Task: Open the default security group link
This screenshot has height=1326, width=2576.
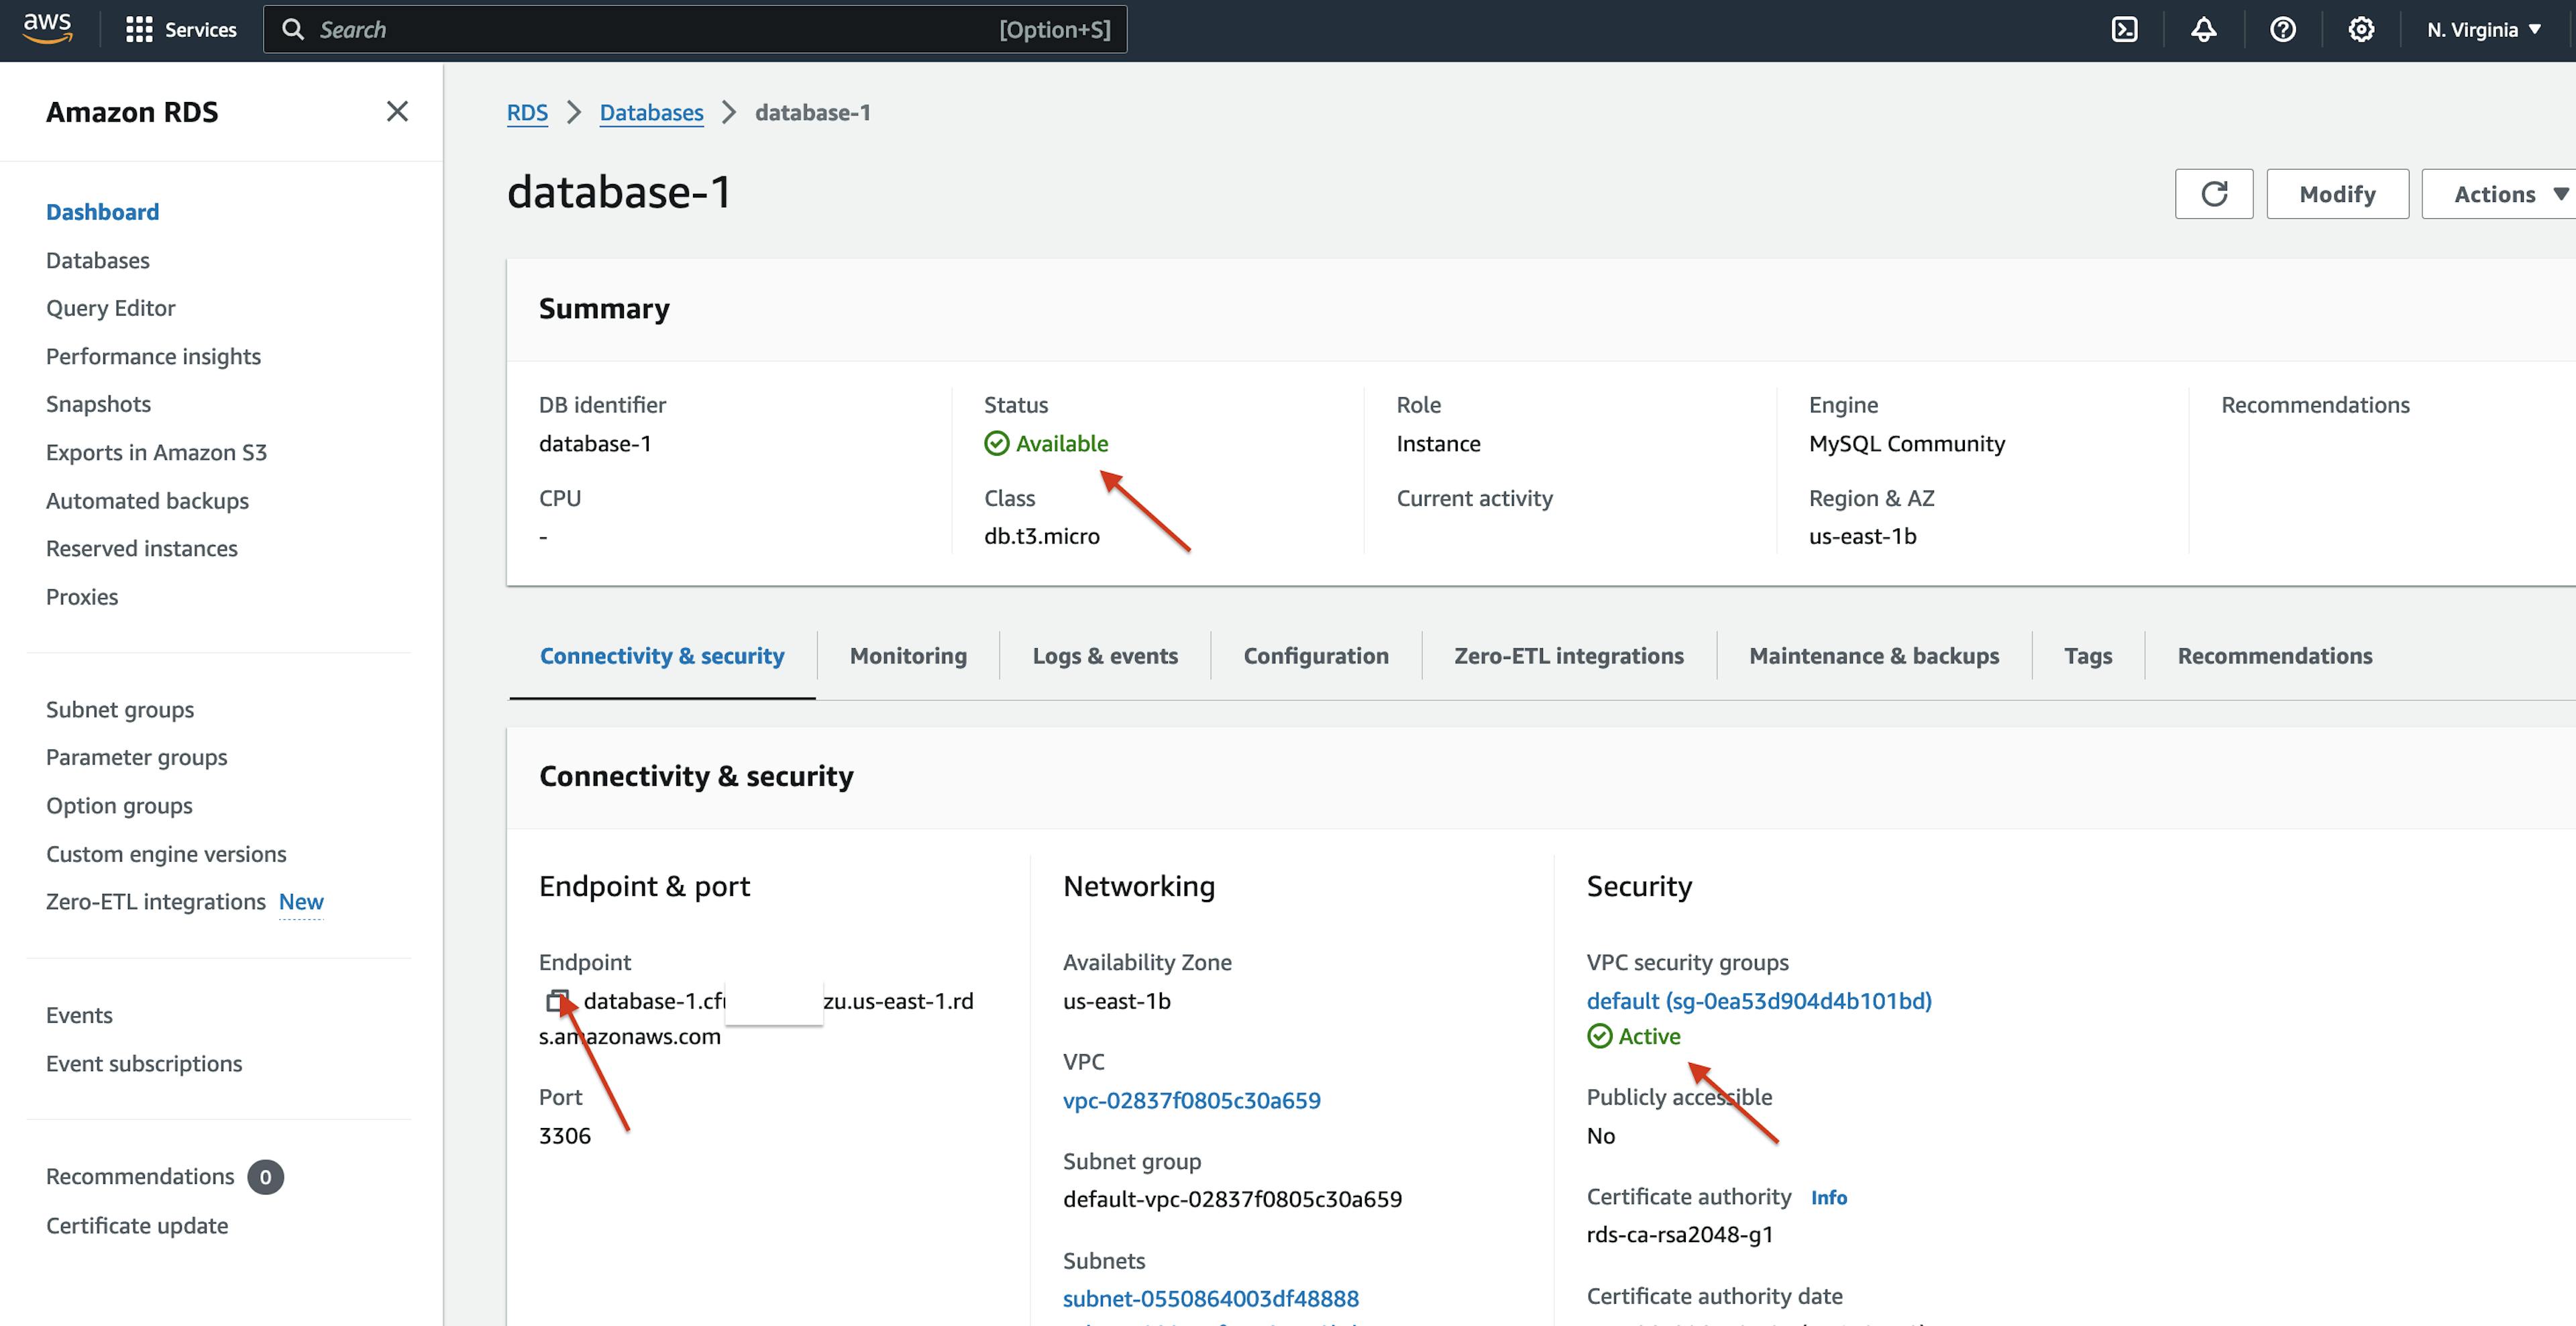Action: point(1759,1000)
